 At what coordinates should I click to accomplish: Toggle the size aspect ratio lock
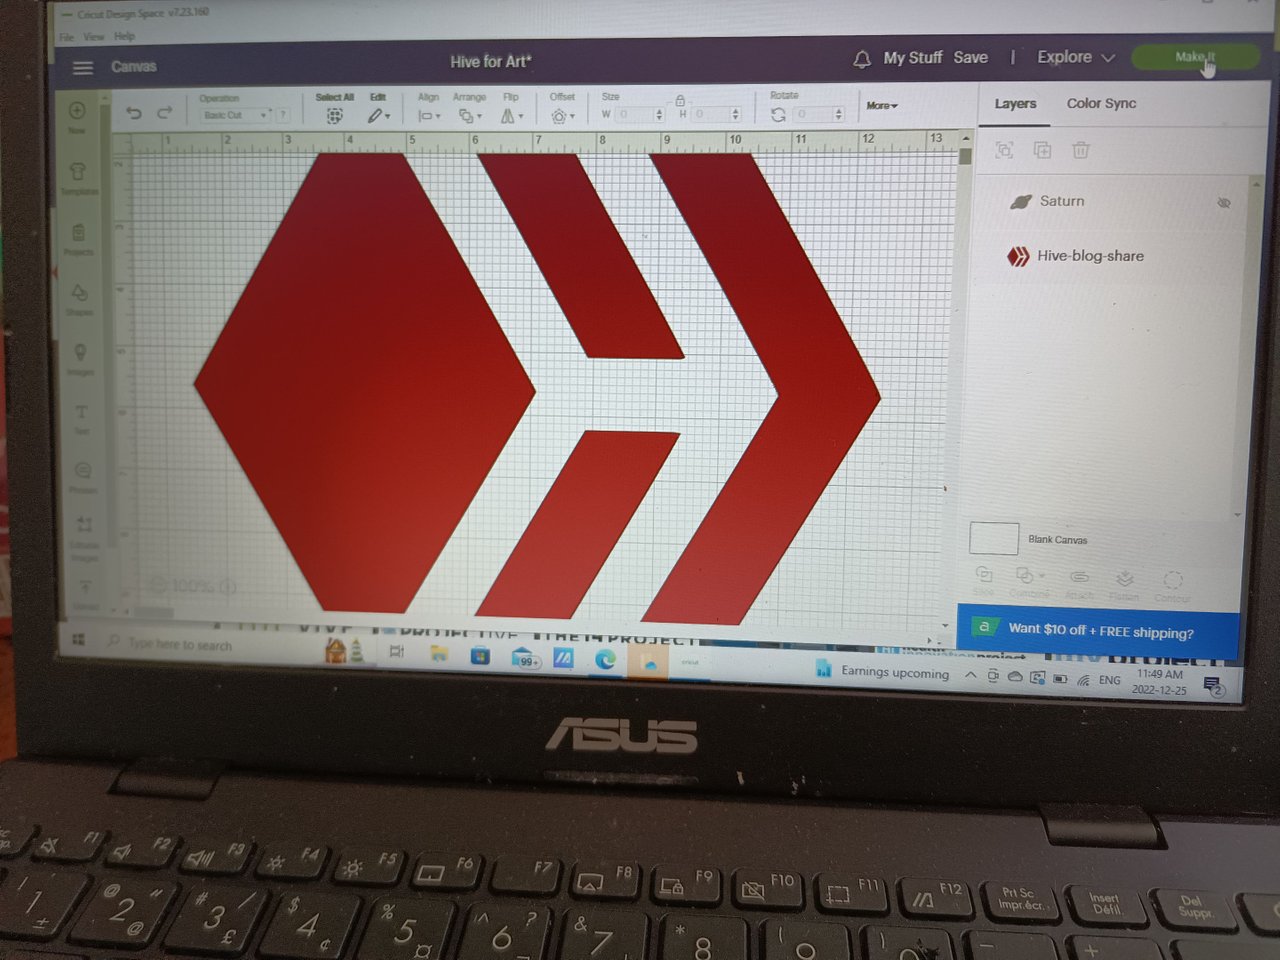(680, 100)
